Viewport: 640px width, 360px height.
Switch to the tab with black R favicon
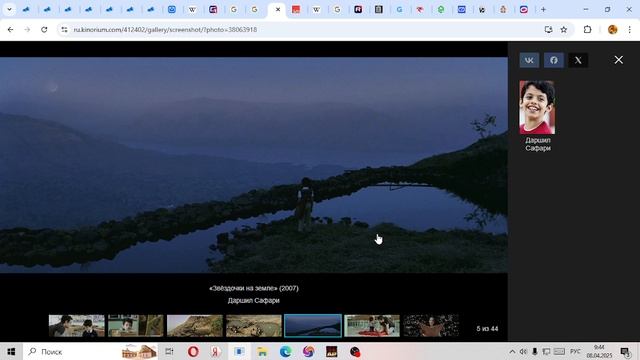(x=358, y=9)
